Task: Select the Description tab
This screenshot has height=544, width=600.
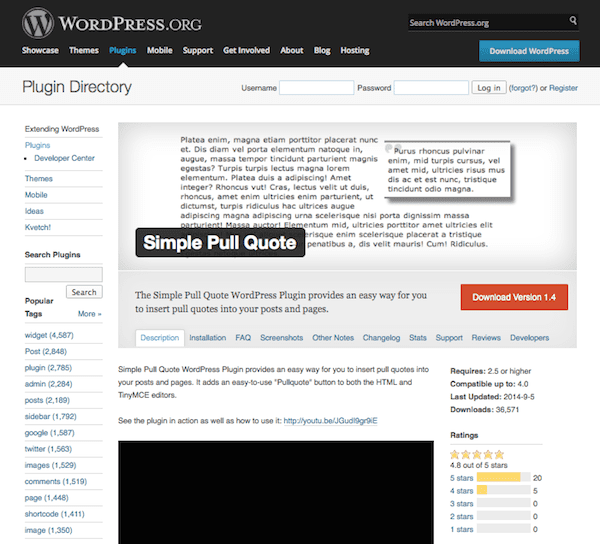Action: [x=160, y=338]
